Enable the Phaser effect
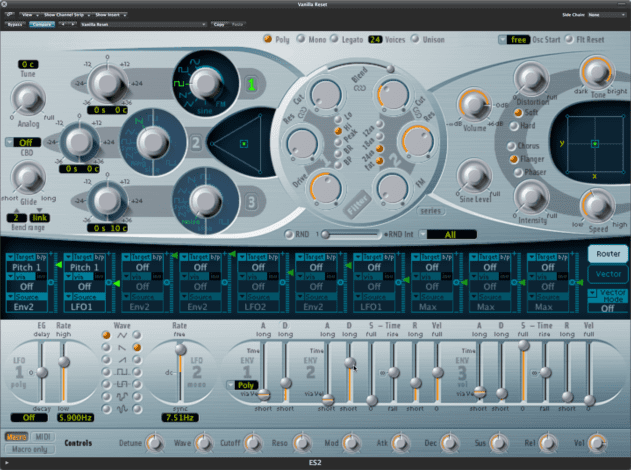This screenshot has width=631, height=470. [x=518, y=172]
